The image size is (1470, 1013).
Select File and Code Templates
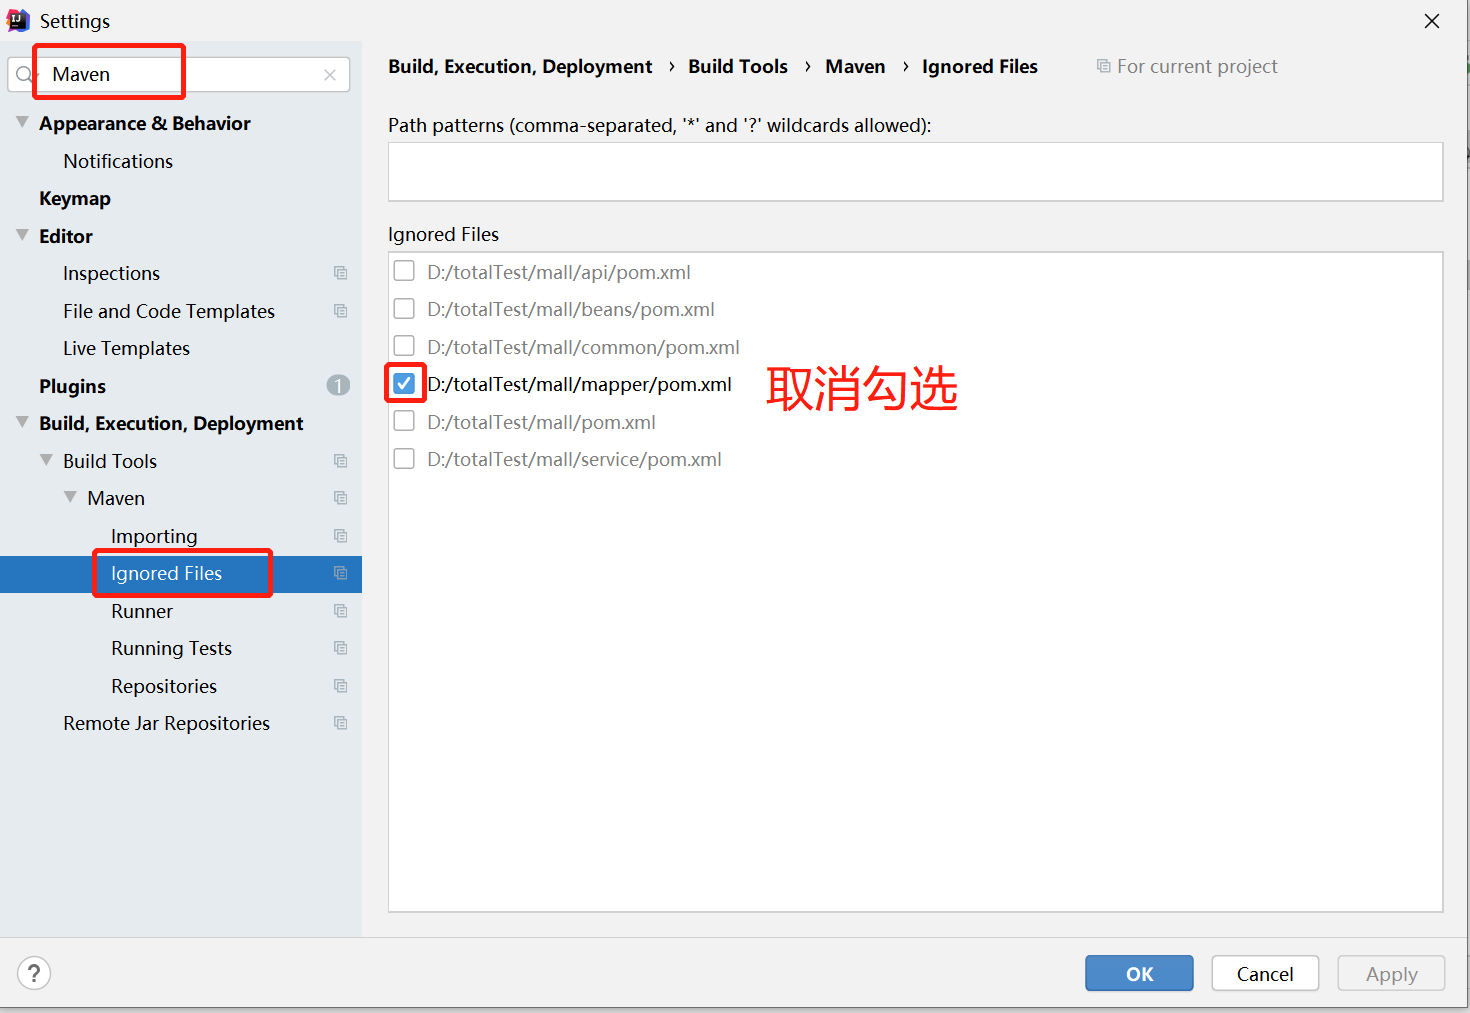(x=169, y=311)
